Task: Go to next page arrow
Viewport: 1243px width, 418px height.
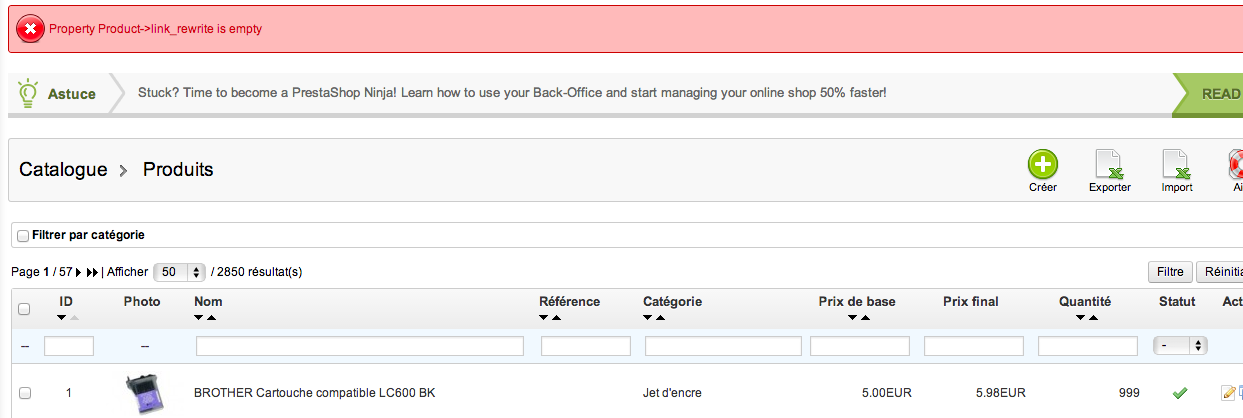Action: coord(79,272)
